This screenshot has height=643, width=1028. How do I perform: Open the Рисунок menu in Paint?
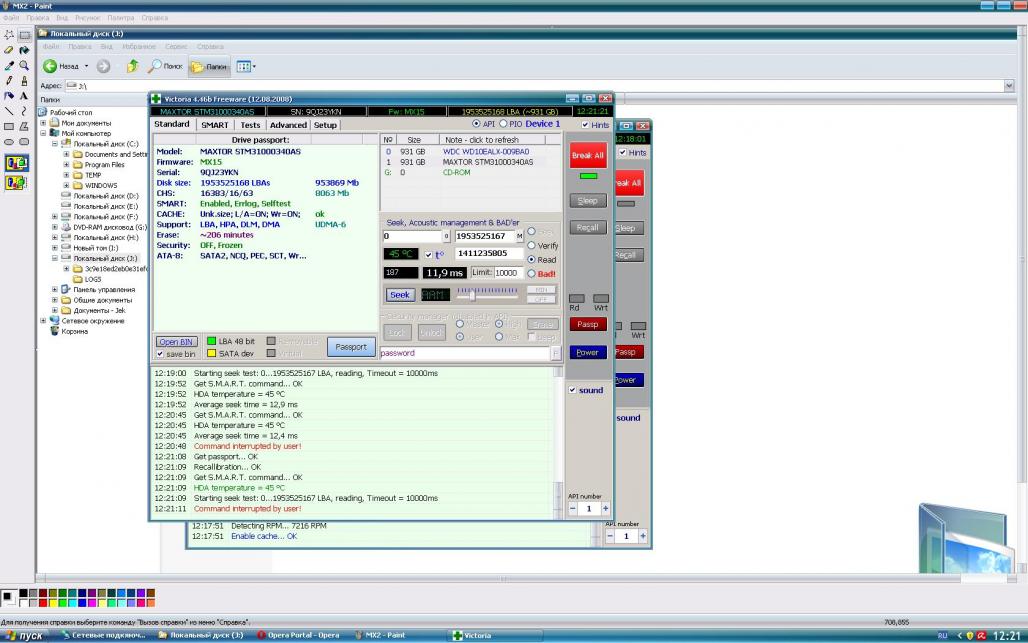87,18
